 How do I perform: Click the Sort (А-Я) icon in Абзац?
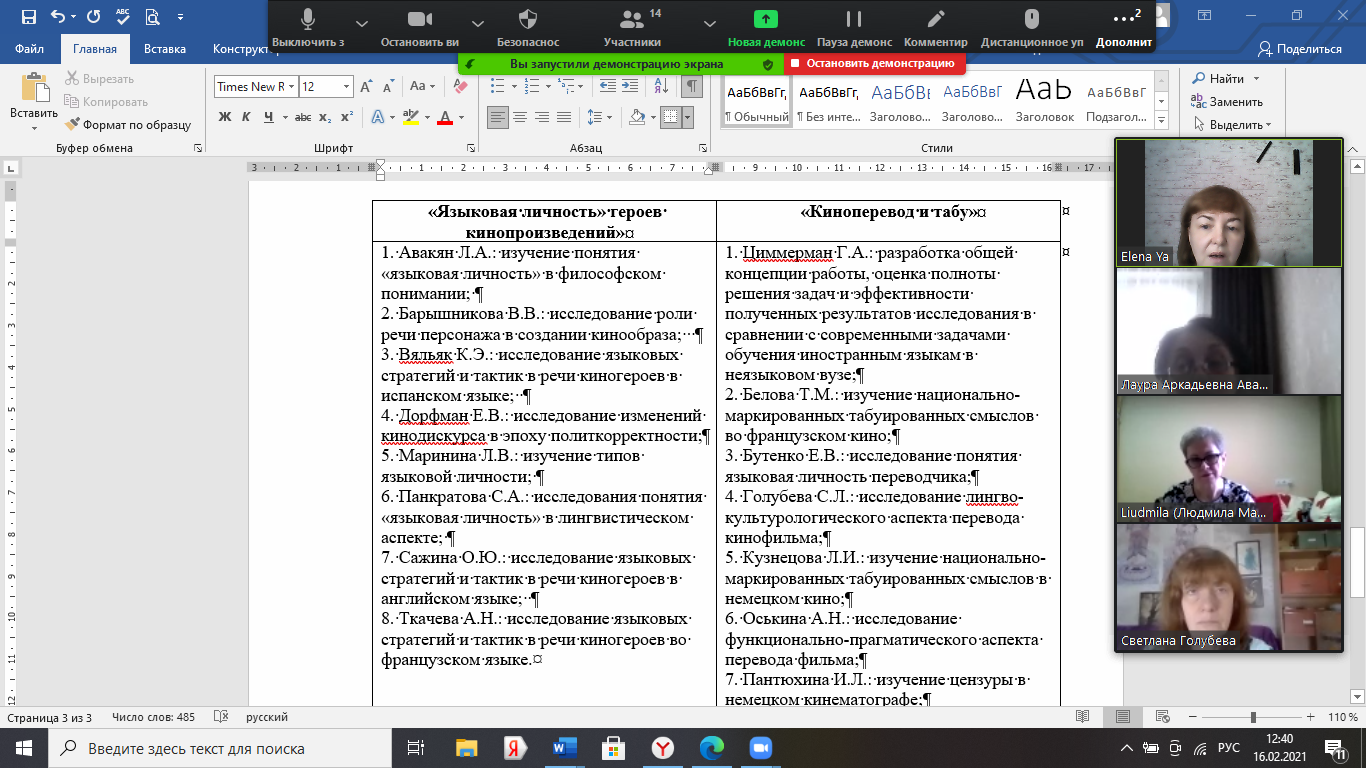[663, 87]
